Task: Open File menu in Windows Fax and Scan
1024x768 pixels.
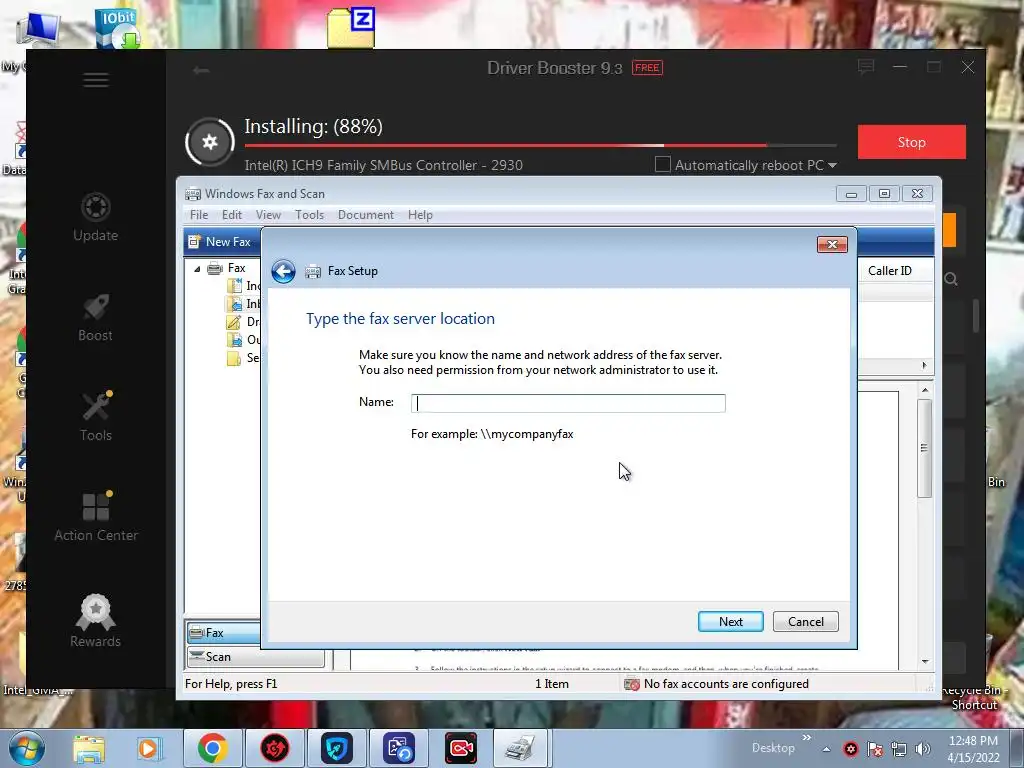Action: point(199,215)
